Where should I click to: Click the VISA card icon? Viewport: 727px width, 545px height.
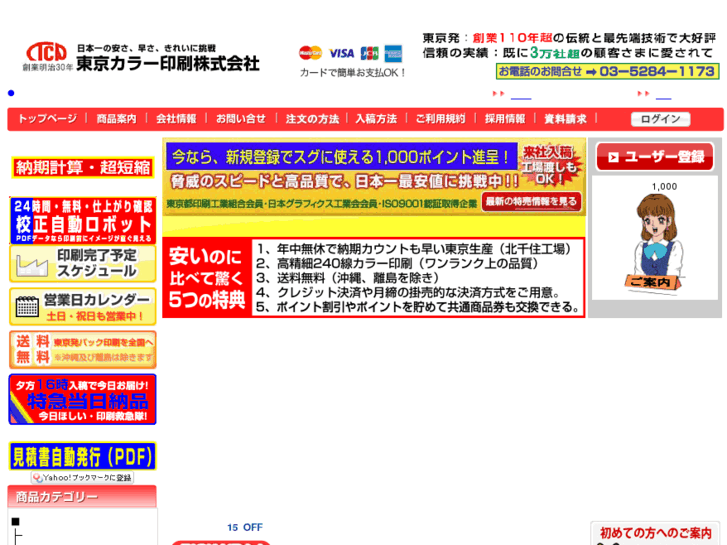(341, 53)
